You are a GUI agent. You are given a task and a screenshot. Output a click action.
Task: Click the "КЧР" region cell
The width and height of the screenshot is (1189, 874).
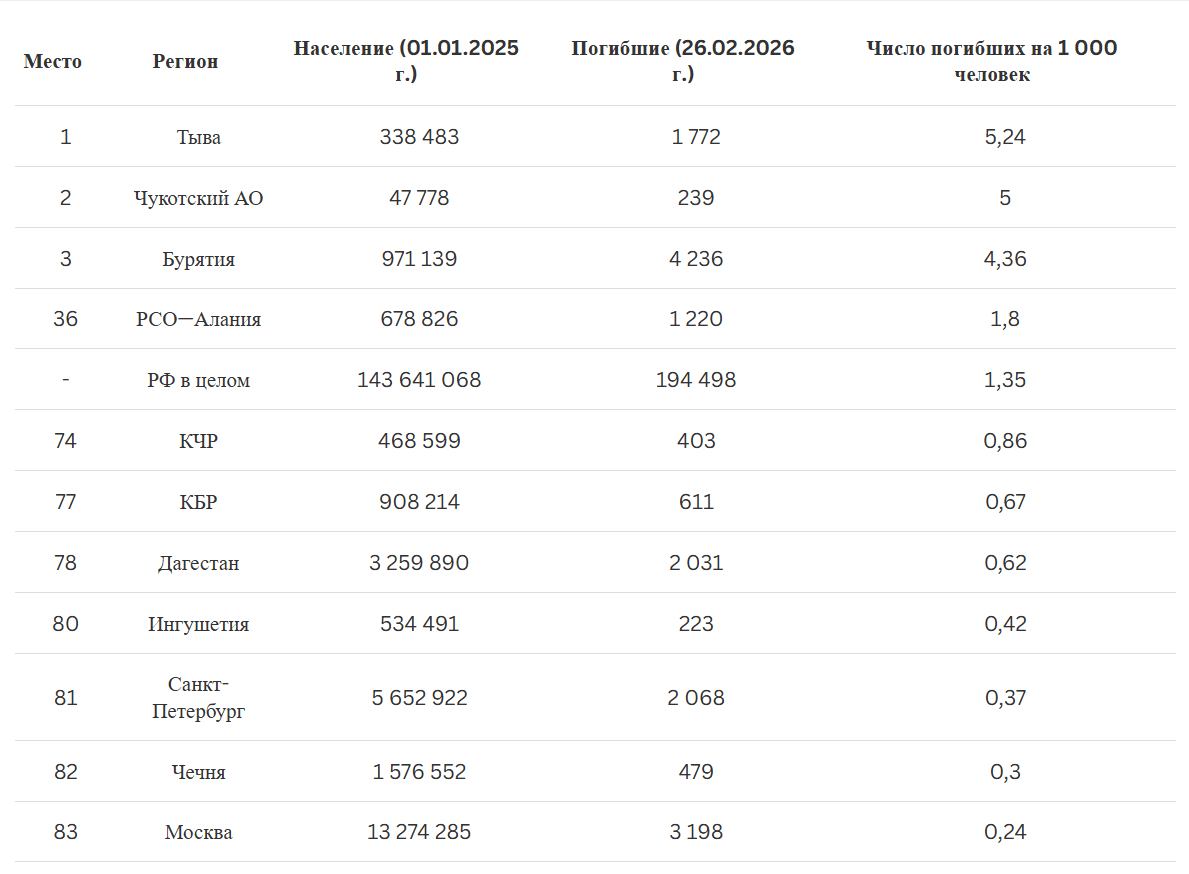(199, 441)
